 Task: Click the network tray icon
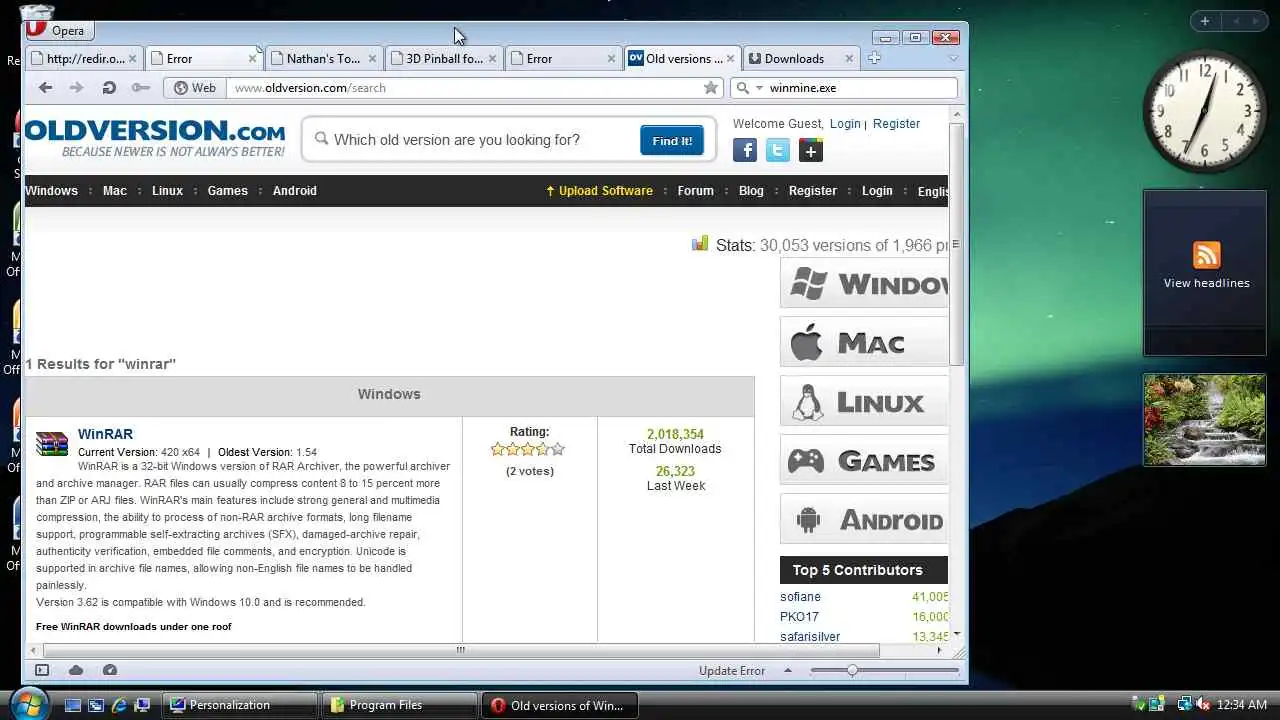coord(1183,705)
